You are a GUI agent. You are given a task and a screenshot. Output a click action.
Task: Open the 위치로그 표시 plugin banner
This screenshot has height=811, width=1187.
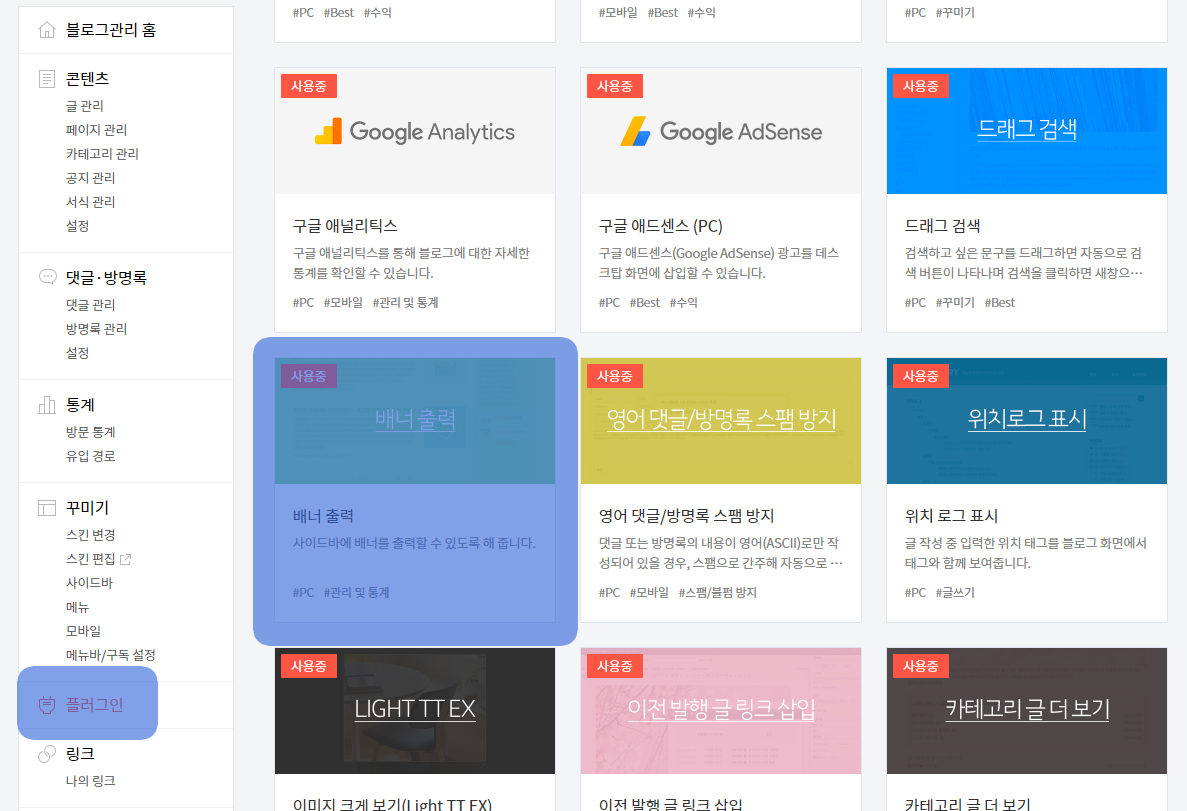tap(1027, 420)
